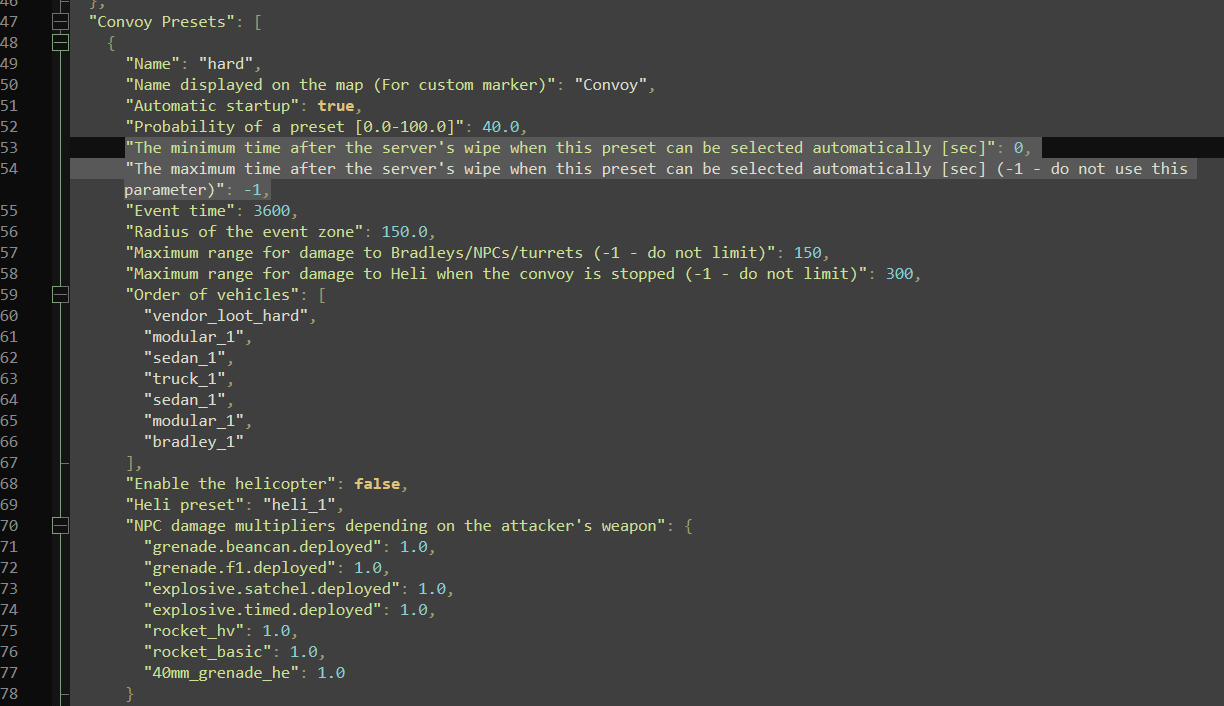Collapse the "Convoy Presets" array fold

60,21
